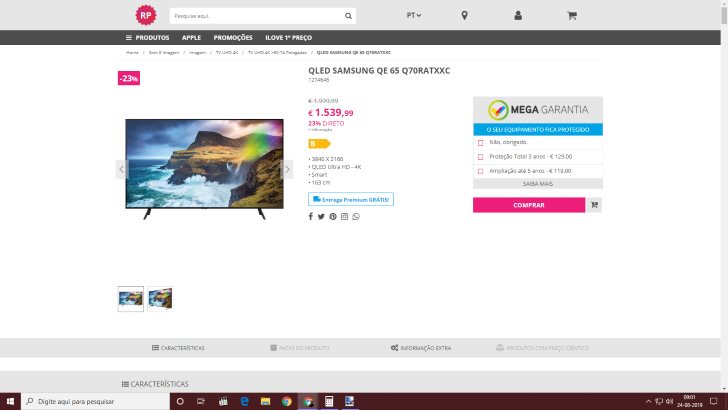Select the first TV thumbnail image
The width and height of the screenshot is (728, 410).
[x=131, y=299]
